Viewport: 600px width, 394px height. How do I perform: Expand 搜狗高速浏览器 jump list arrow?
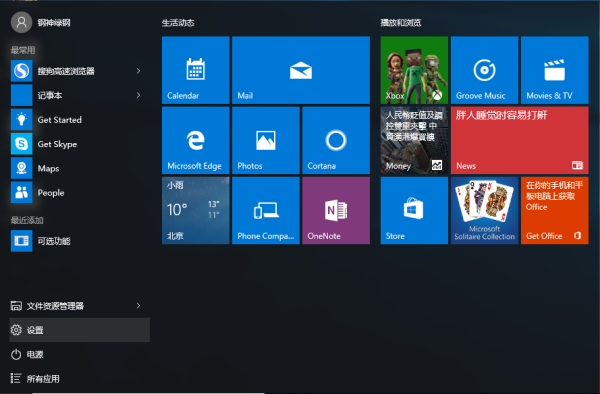click(x=139, y=71)
